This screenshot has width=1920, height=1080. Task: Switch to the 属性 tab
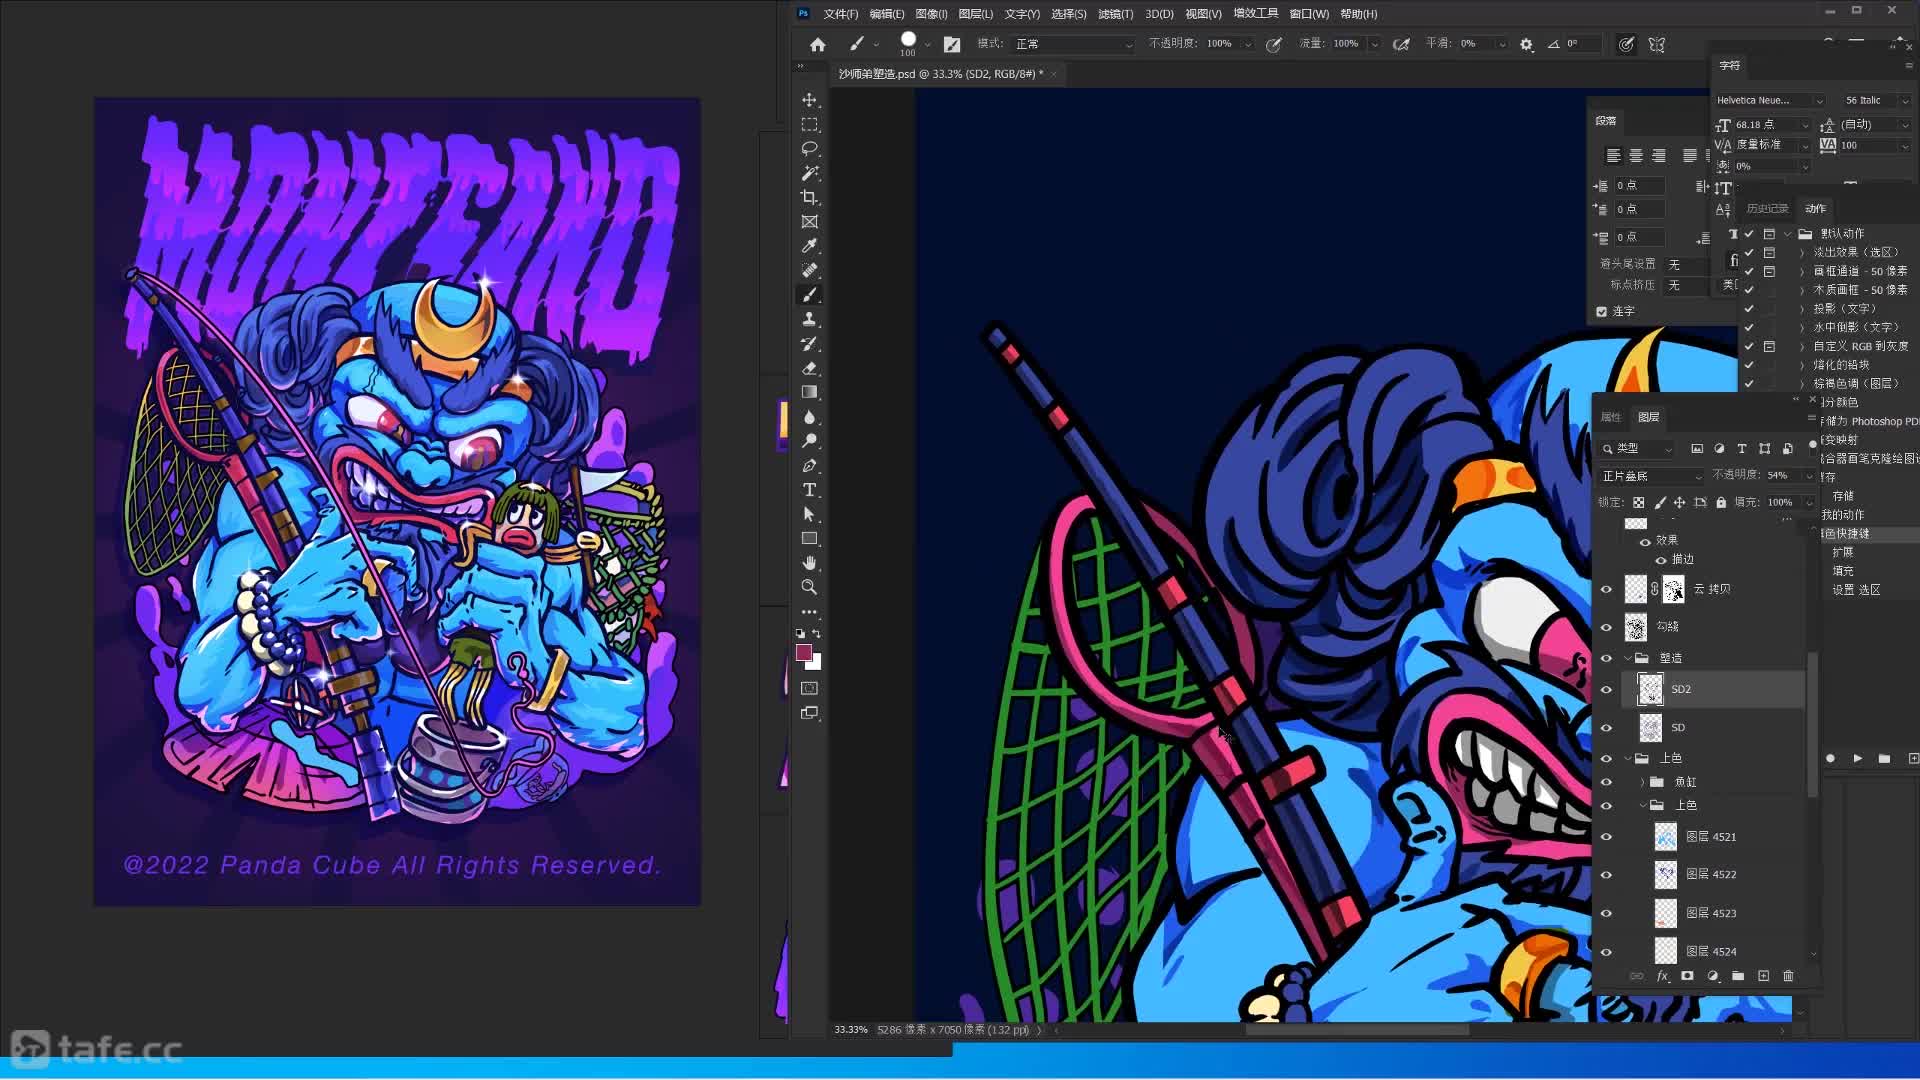pos(1611,417)
